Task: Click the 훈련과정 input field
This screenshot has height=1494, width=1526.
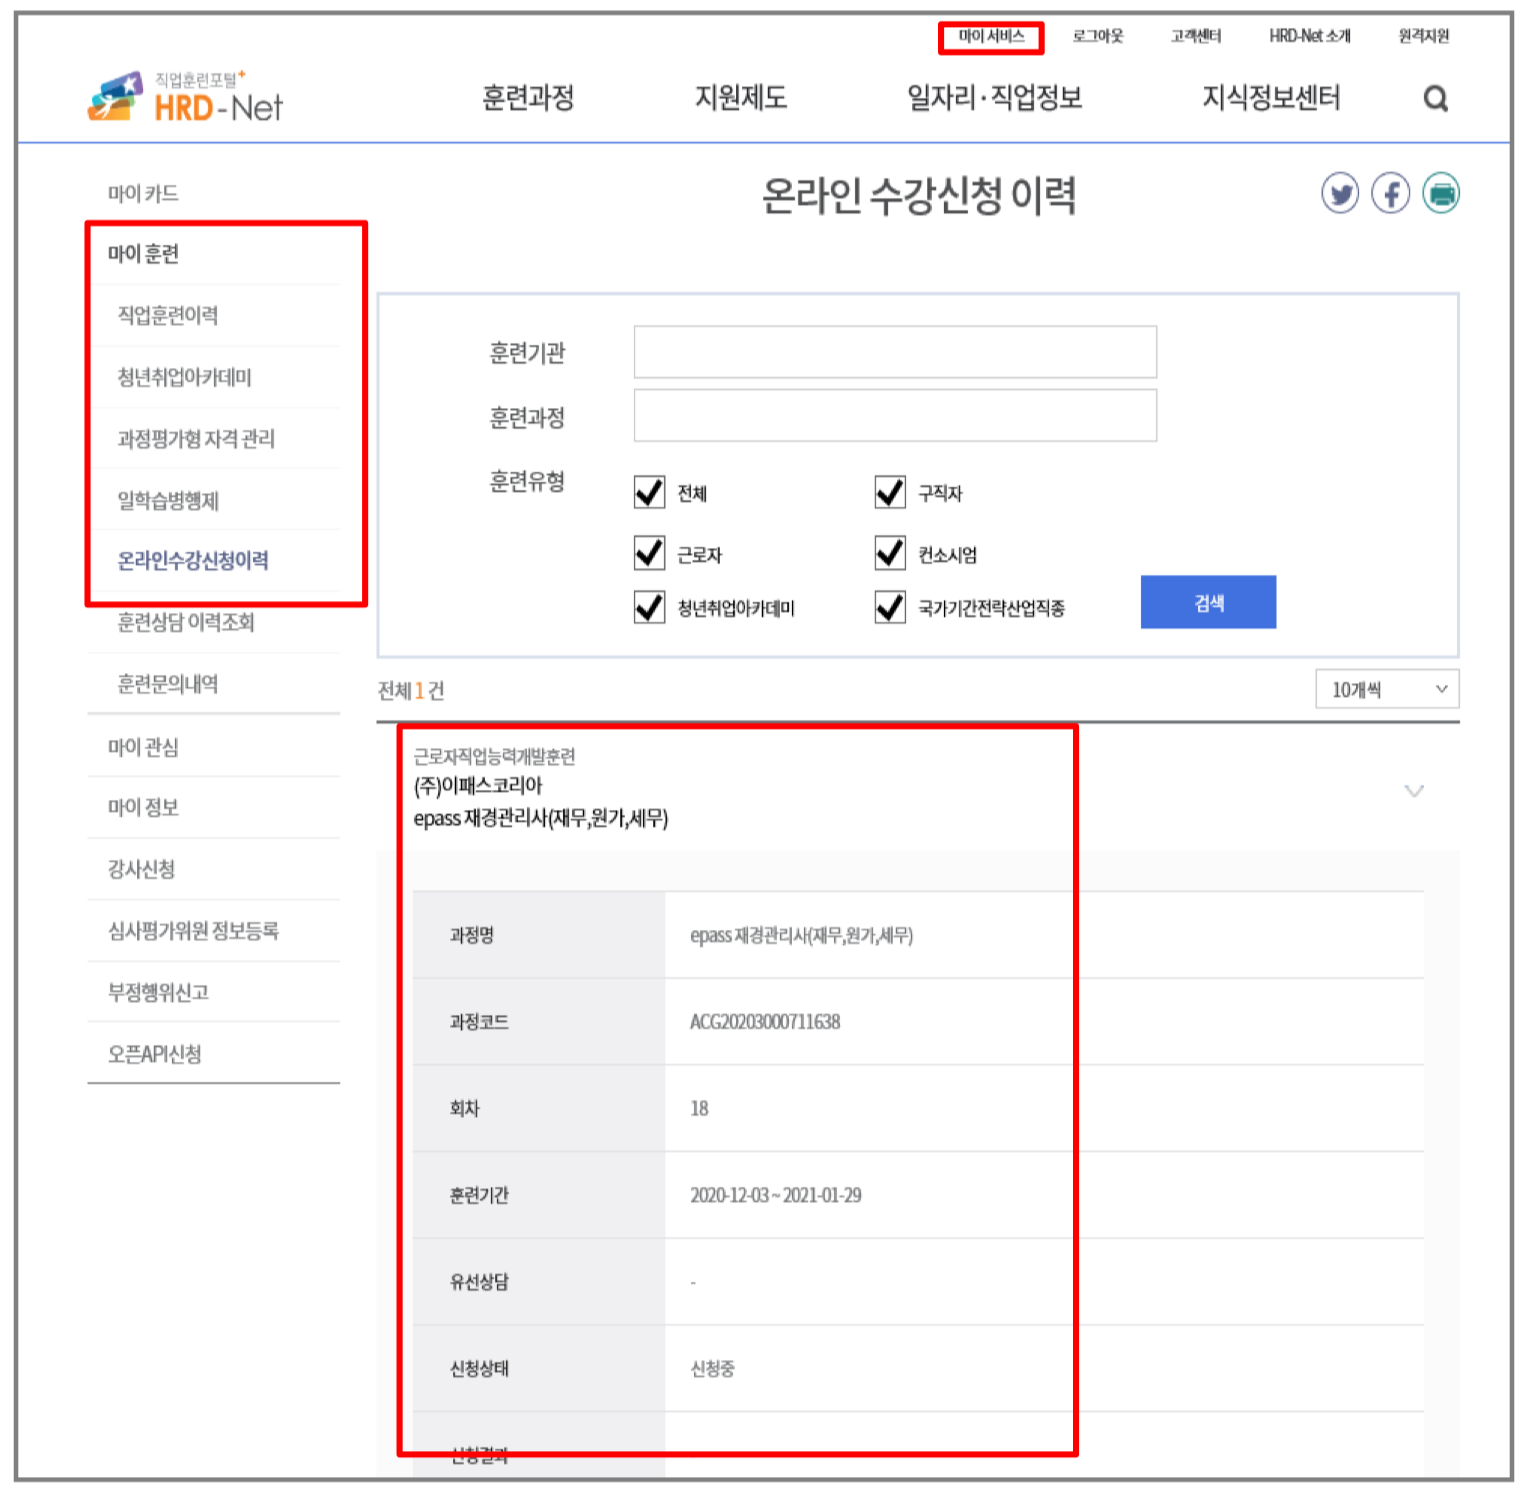Action: tap(895, 415)
